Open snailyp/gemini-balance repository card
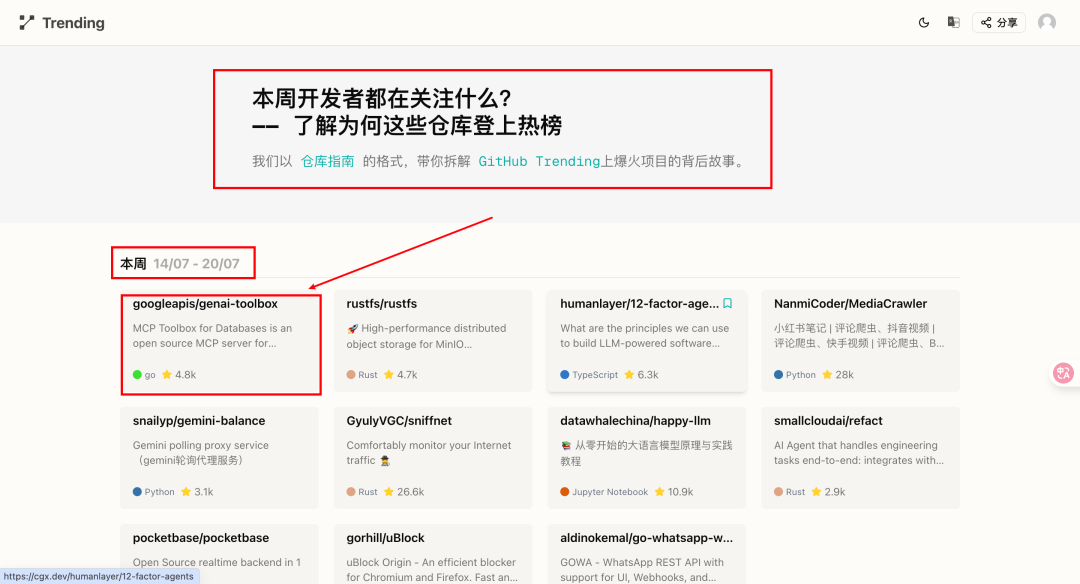 point(220,458)
